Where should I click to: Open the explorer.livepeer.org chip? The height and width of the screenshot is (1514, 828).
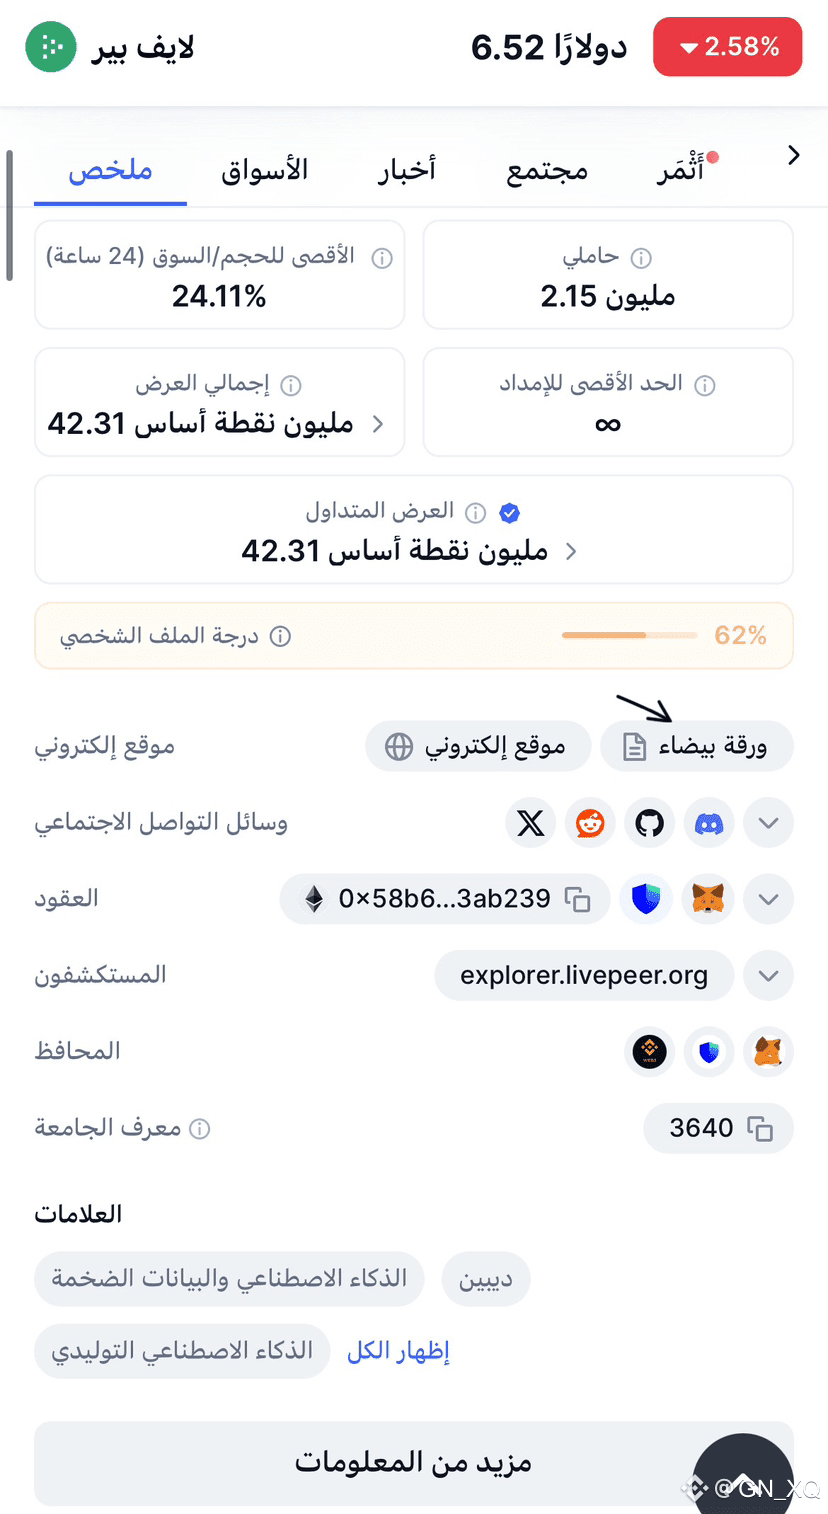coord(584,975)
